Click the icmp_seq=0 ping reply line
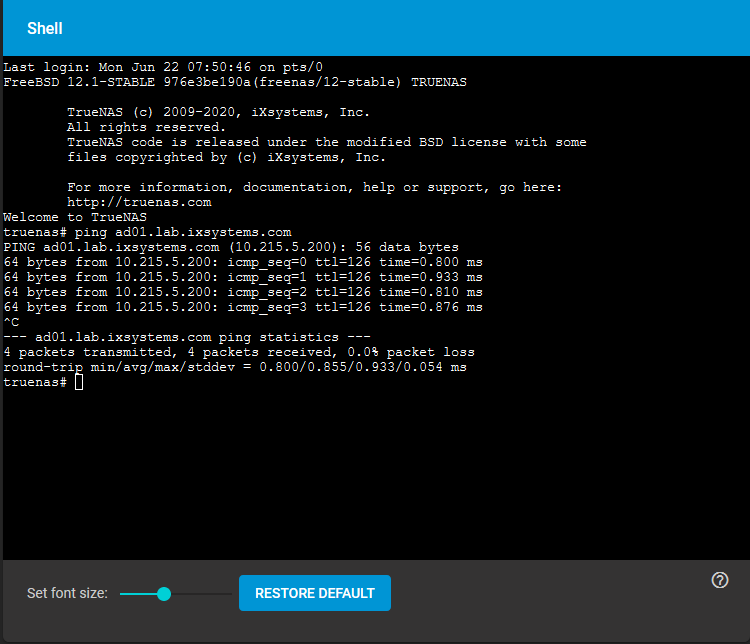Viewport: 750px width, 644px height. (x=243, y=262)
